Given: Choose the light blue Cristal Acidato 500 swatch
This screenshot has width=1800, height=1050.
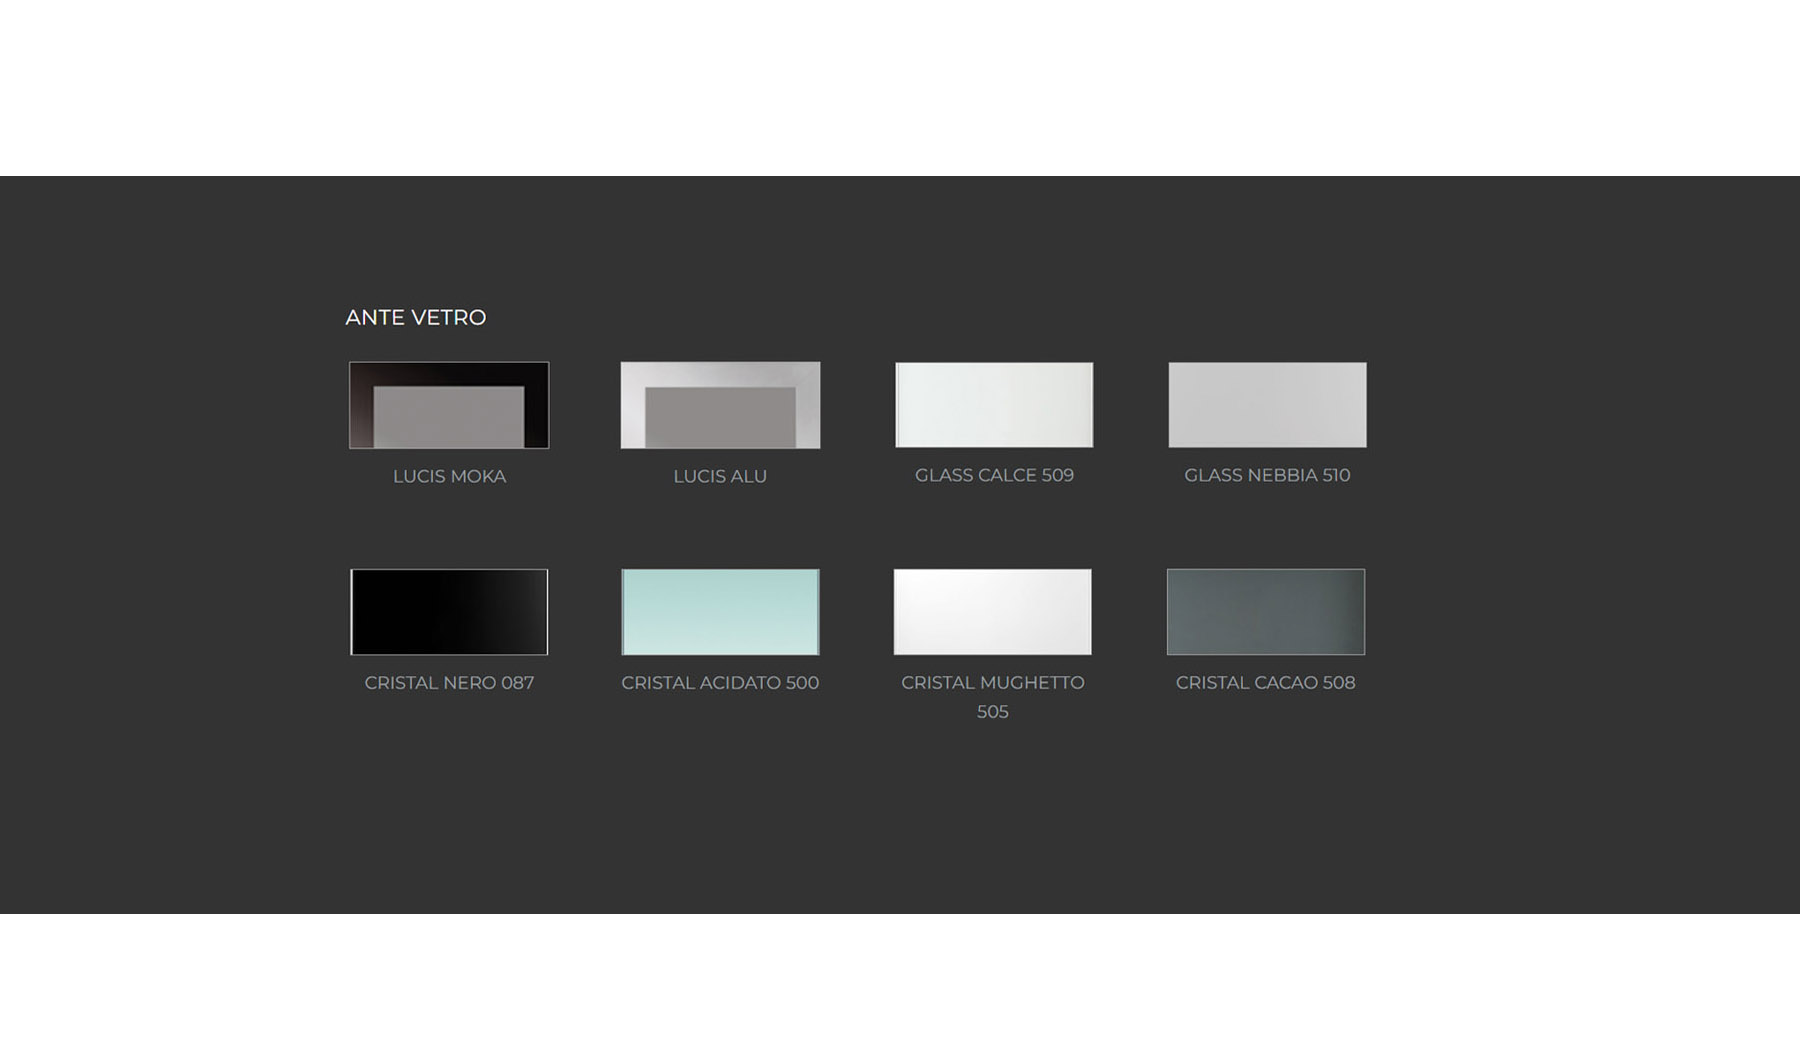Looking at the screenshot, I should pos(720,612).
